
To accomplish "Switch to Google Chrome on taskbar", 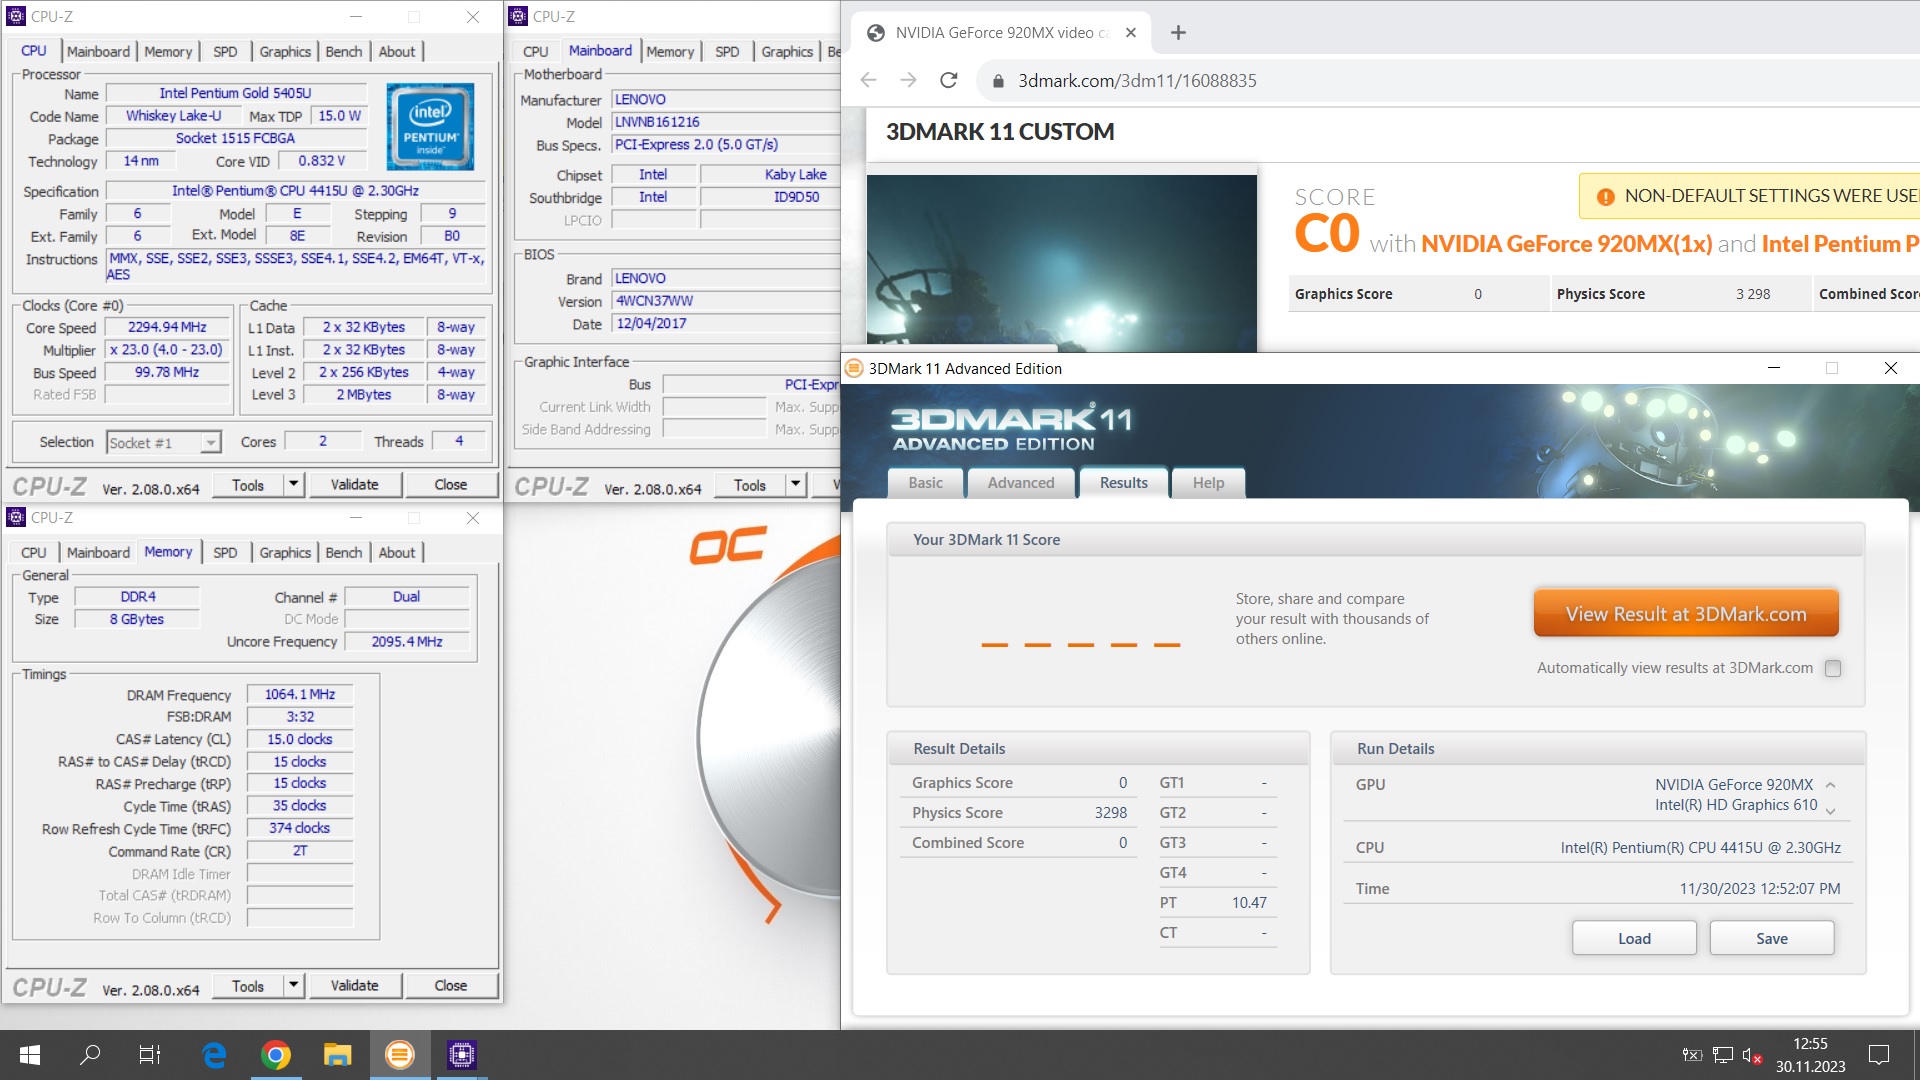I will [x=276, y=1055].
